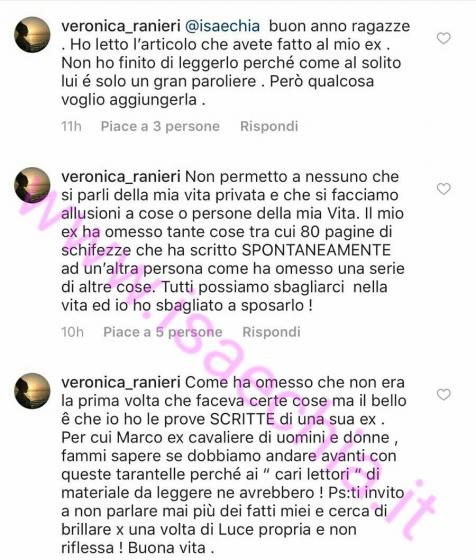
Task: Click the 10h timestamp
Action: [72, 332]
